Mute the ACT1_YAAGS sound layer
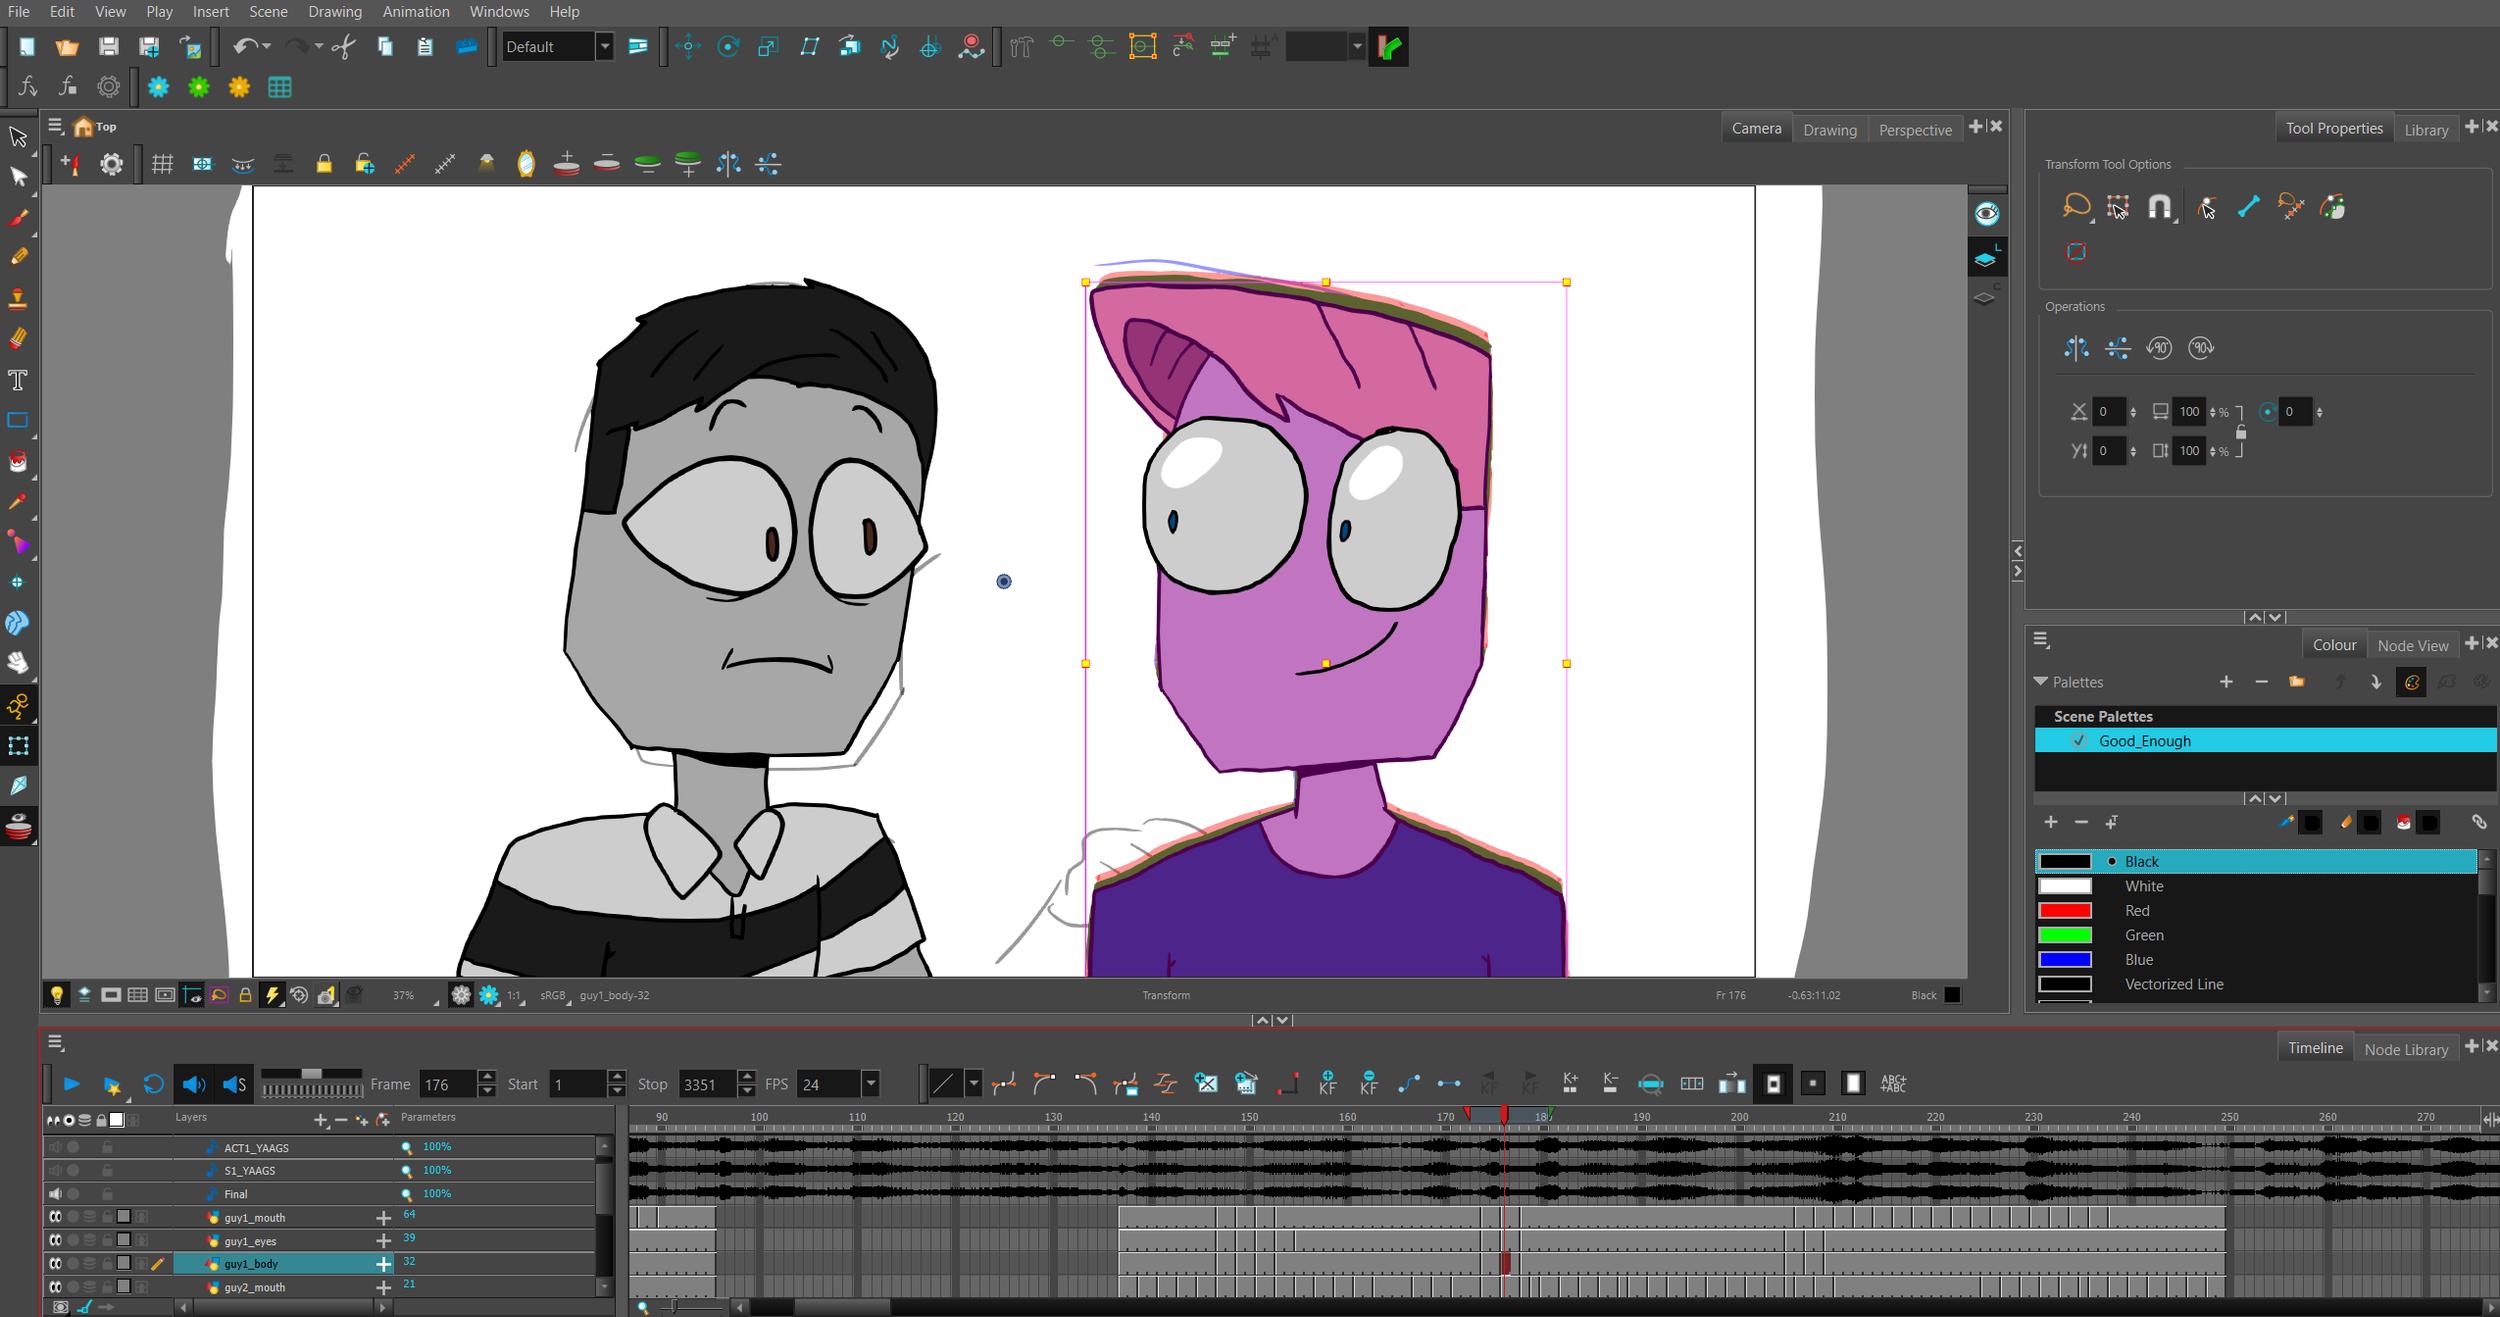The image size is (2500, 1317). (55, 1147)
